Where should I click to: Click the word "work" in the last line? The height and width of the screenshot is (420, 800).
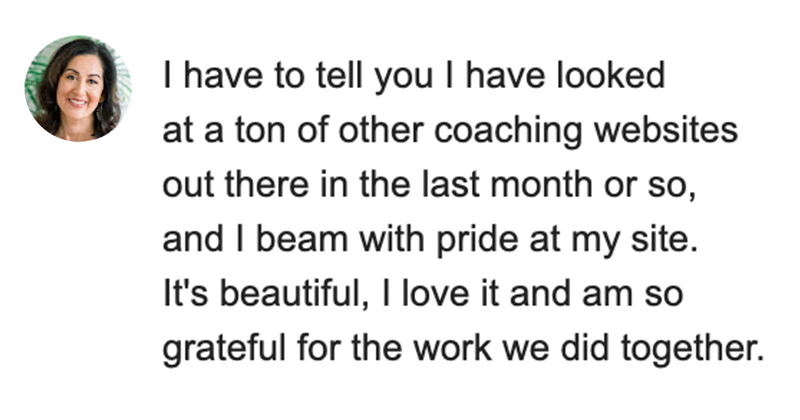pos(452,349)
